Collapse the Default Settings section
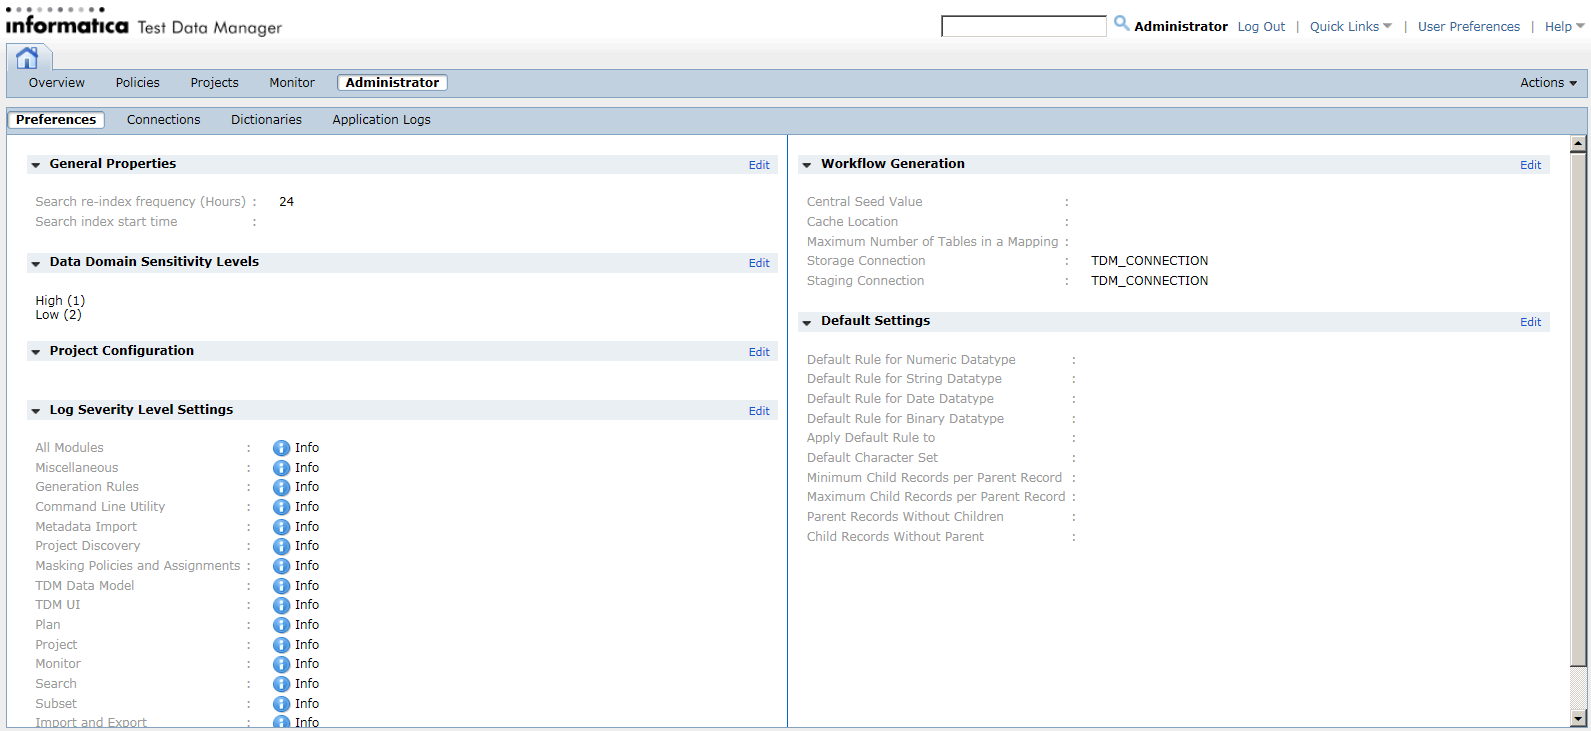Image resolution: width=1591 pixels, height=731 pixels. [807, 322]
